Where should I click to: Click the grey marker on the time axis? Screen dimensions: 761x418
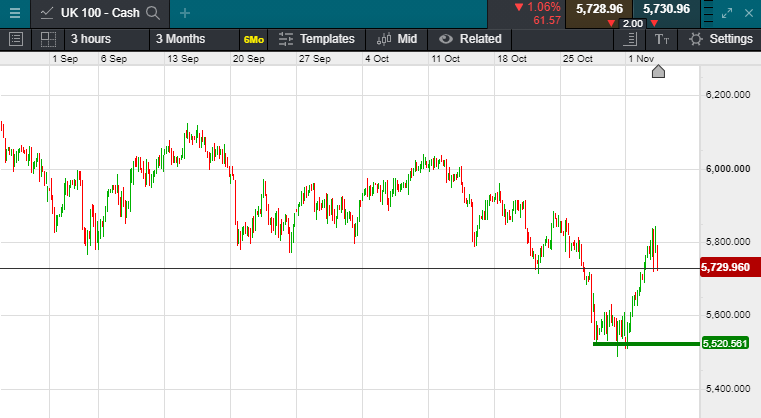[x=658, y=72]
